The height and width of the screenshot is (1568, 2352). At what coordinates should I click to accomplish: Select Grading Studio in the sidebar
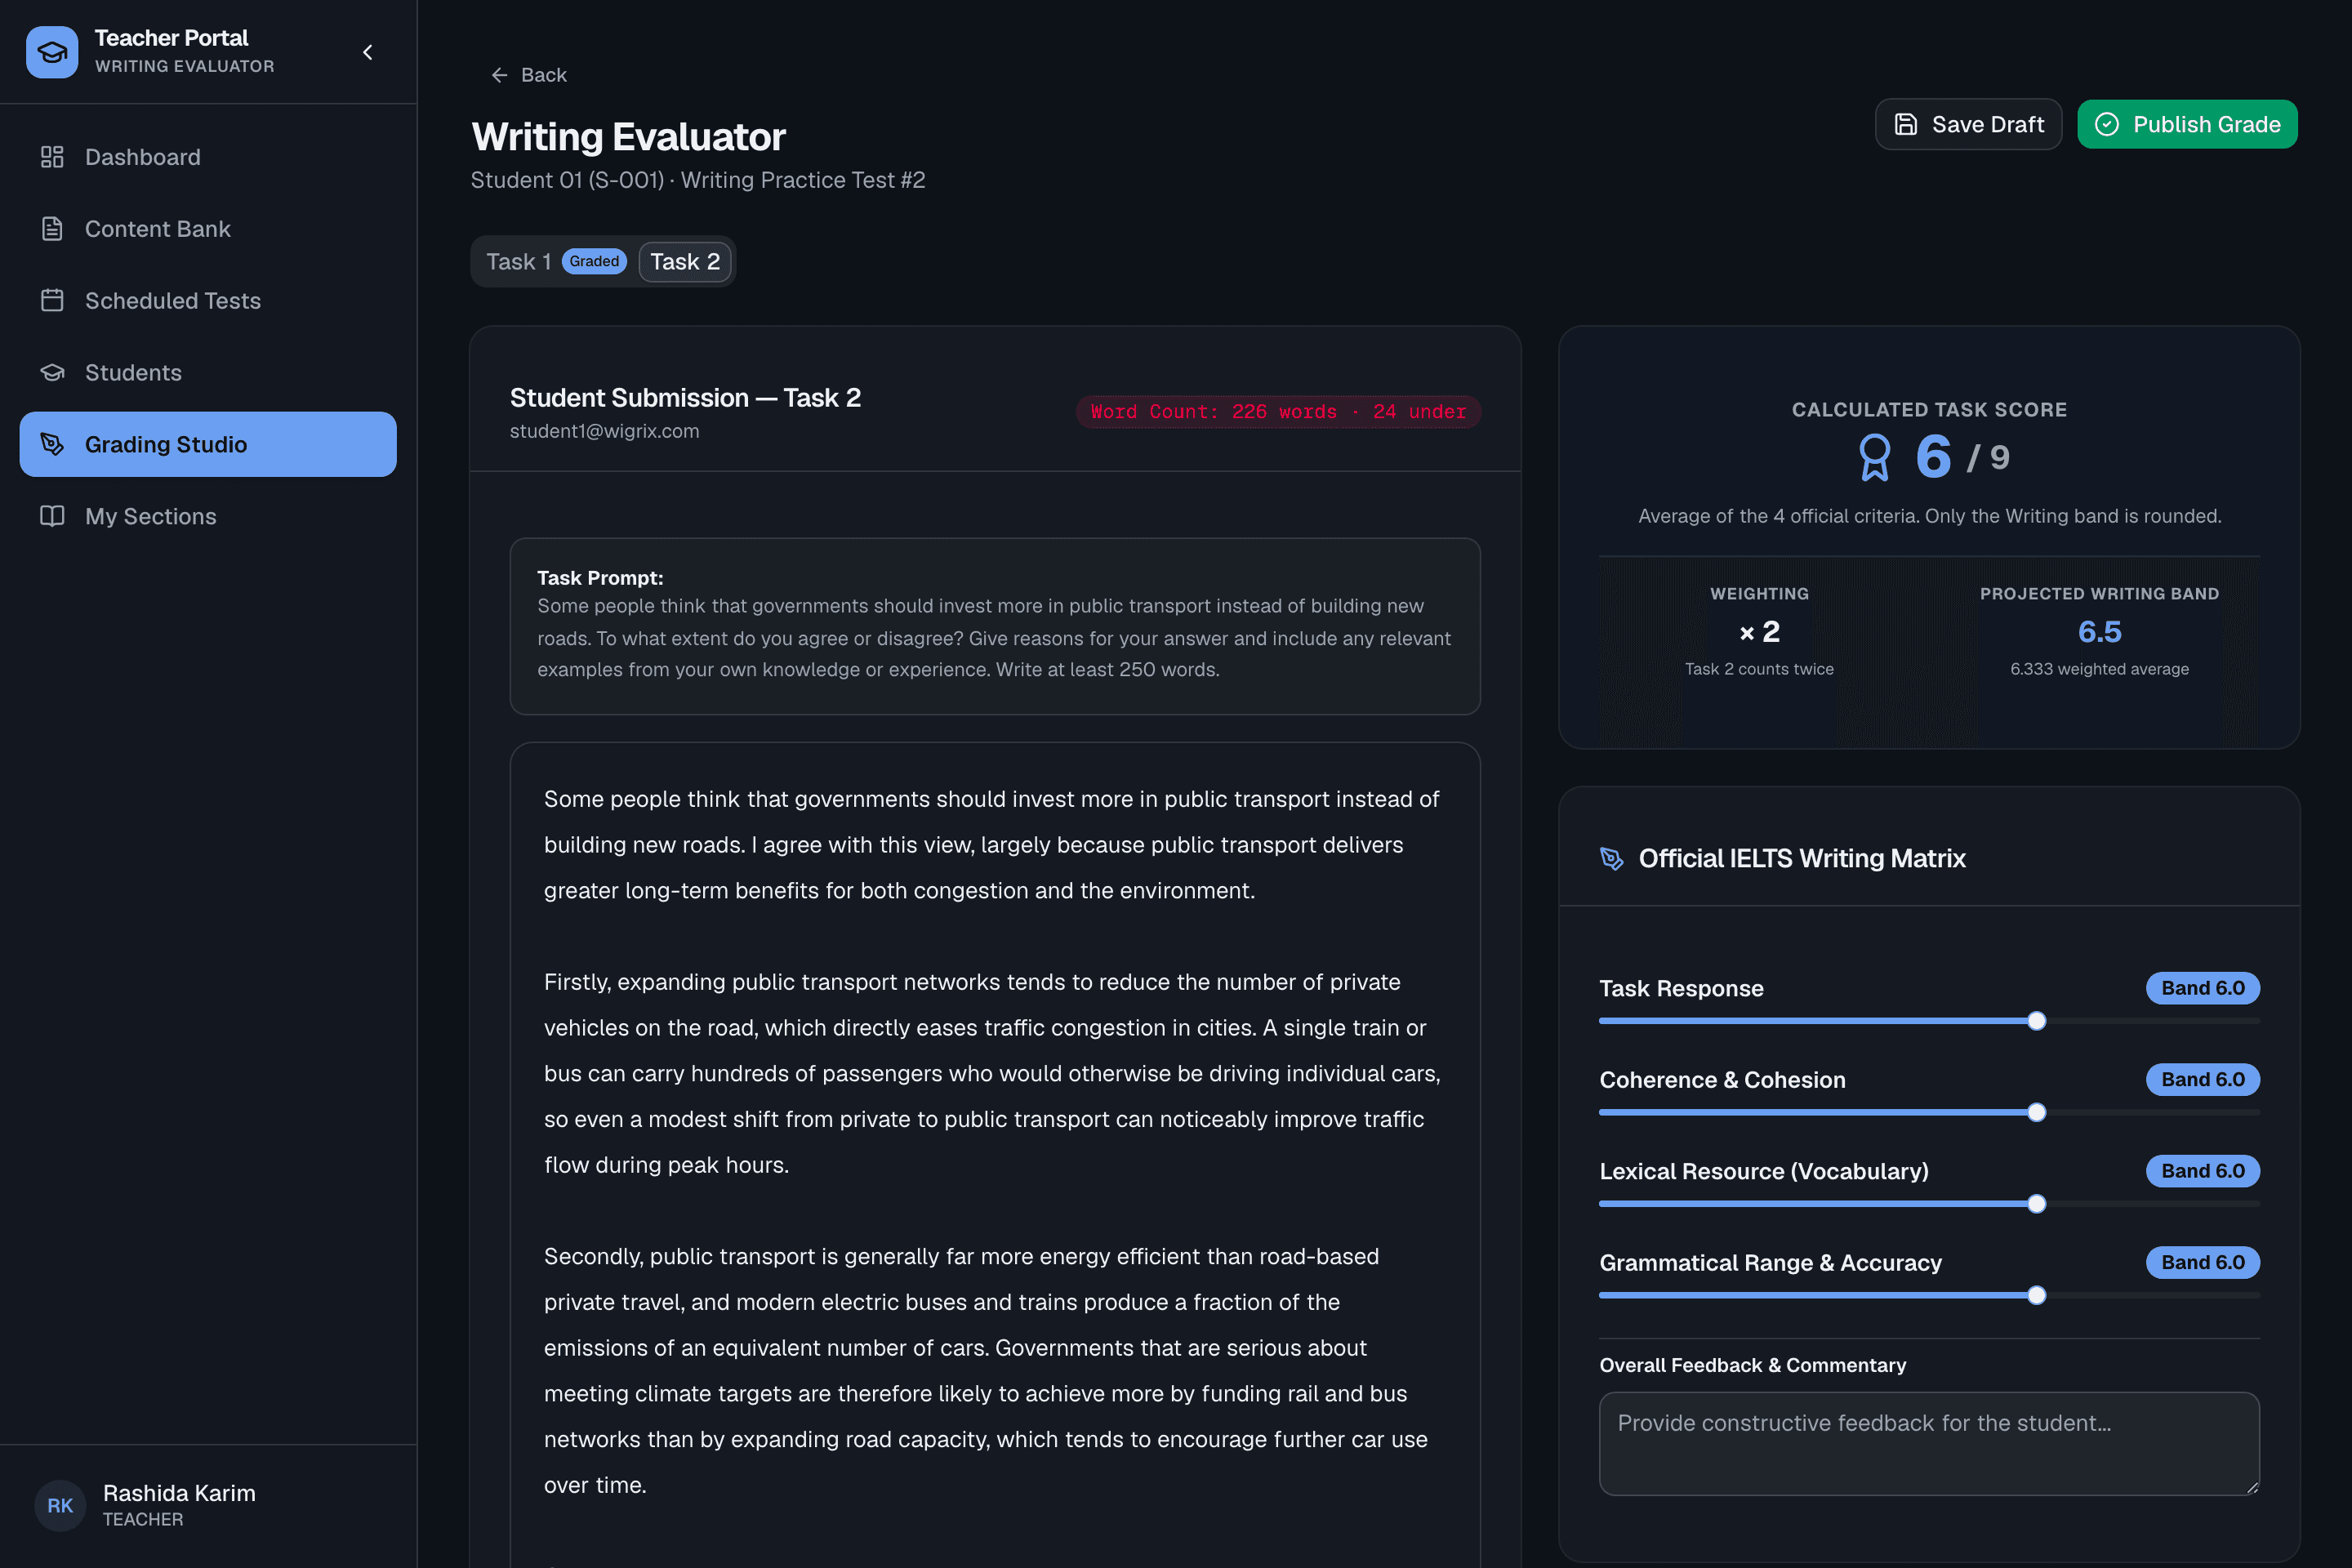(x=208, y=444)
